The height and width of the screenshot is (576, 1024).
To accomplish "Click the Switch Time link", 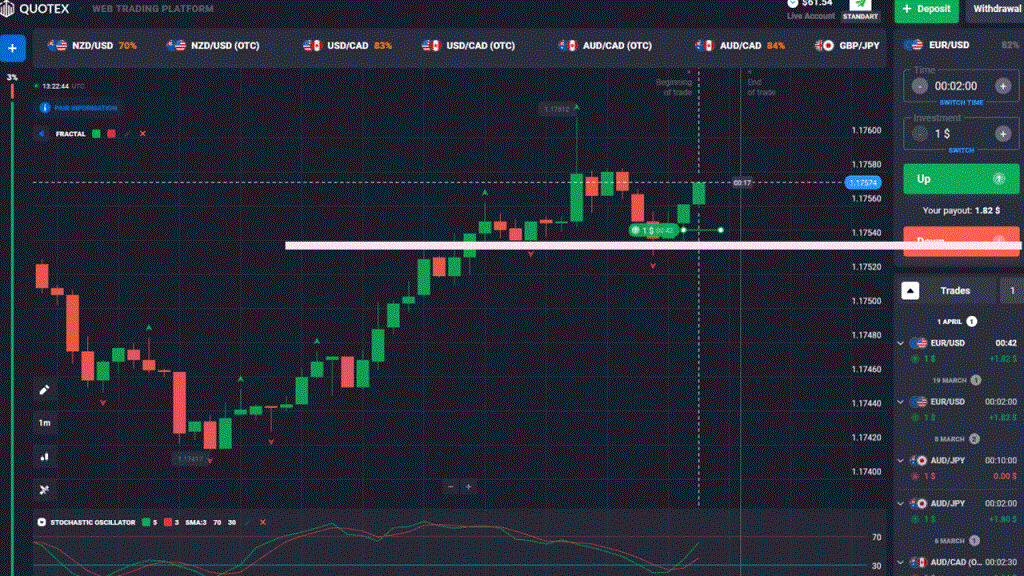I will 961,103.
